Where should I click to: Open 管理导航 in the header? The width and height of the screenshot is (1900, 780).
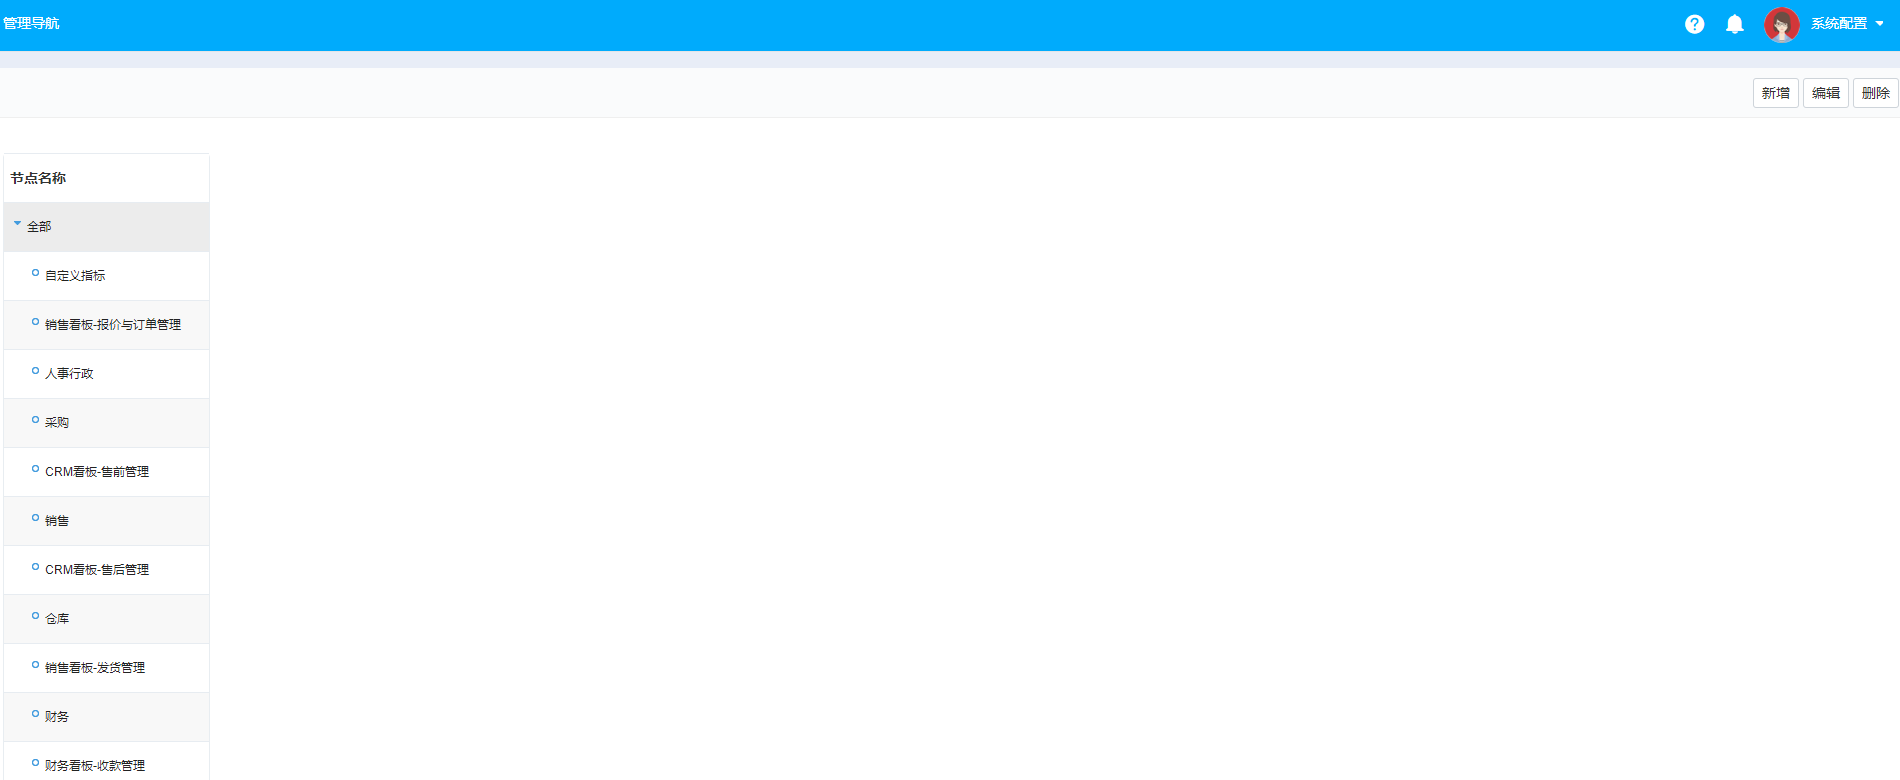(x=31, y=23)
